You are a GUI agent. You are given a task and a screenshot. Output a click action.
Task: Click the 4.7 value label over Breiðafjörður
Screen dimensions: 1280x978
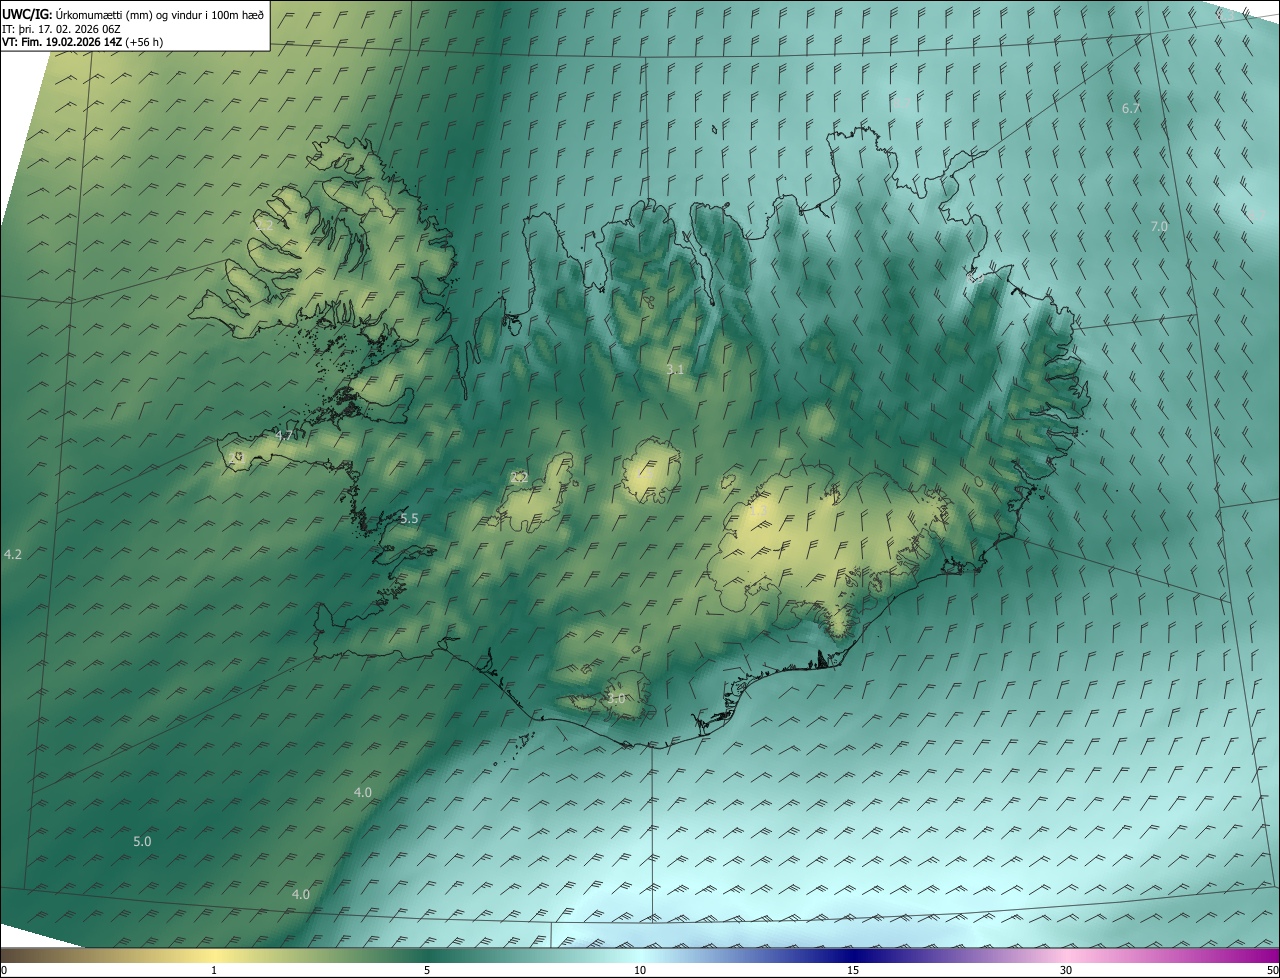pos(284,436)
